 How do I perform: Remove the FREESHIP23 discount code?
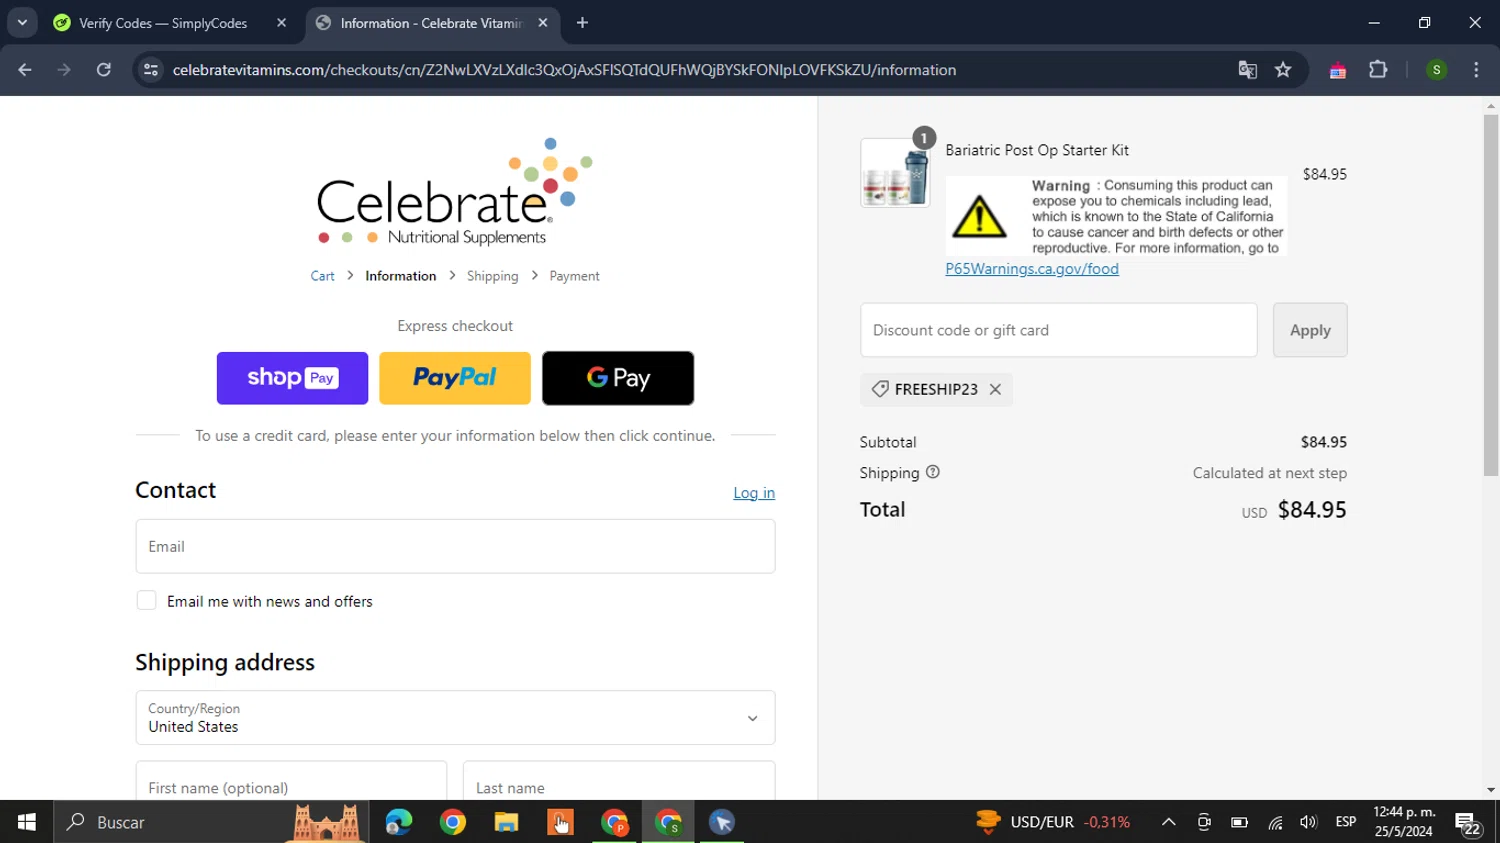(995, 390)
